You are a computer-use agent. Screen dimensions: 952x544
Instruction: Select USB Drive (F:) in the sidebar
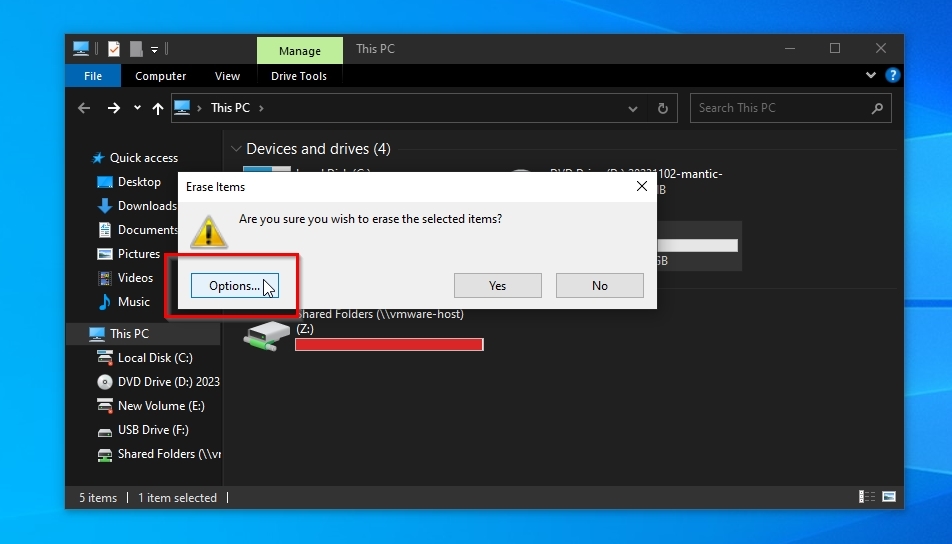click(x=153, y=430)
